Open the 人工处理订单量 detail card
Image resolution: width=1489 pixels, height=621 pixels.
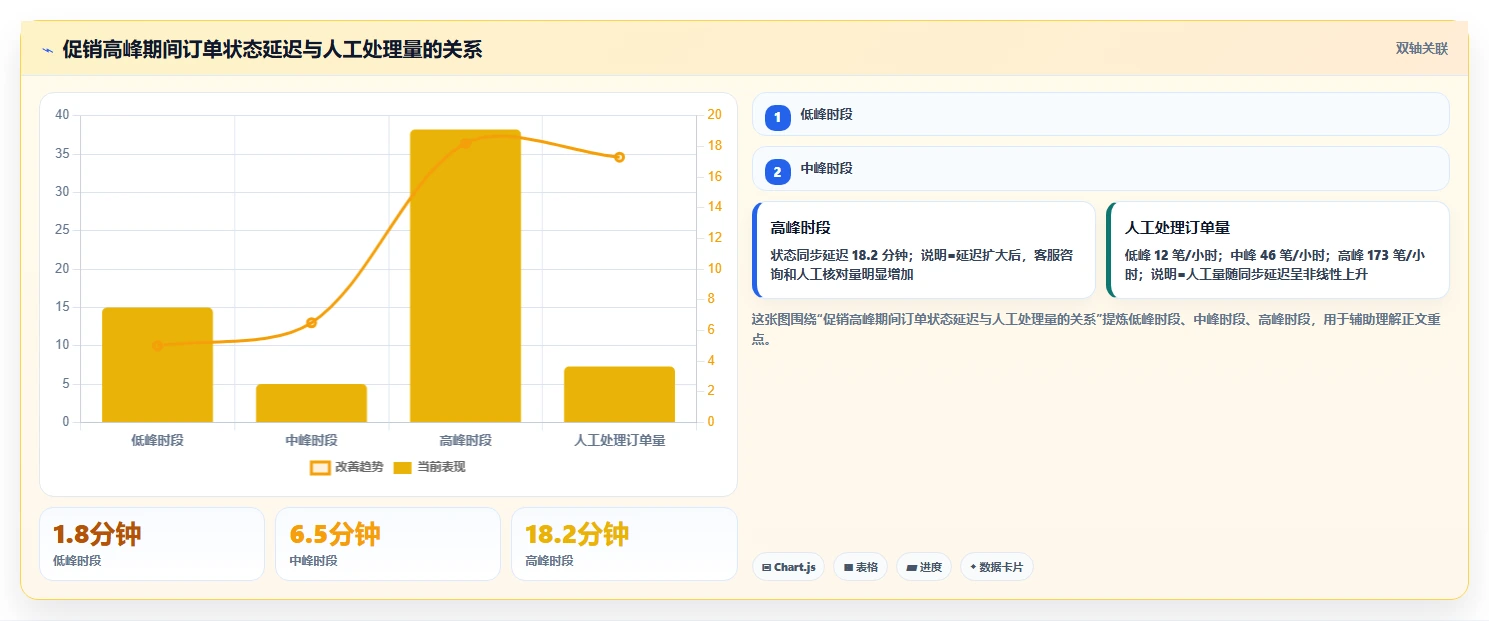tap(1277, 250)
